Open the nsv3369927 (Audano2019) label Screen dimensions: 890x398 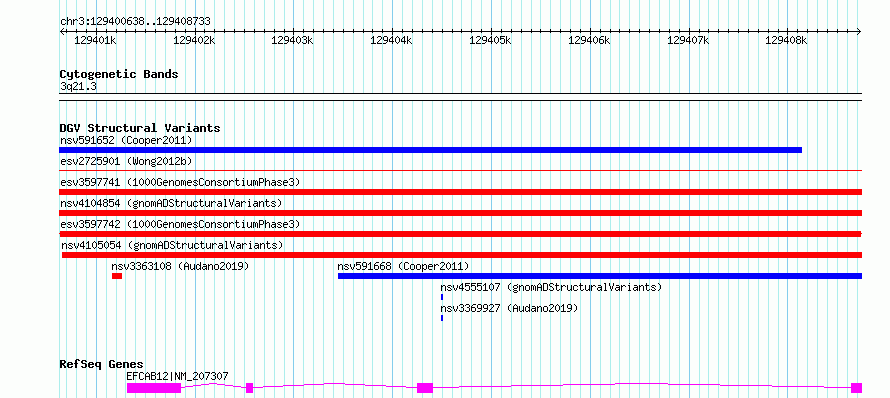509,308
